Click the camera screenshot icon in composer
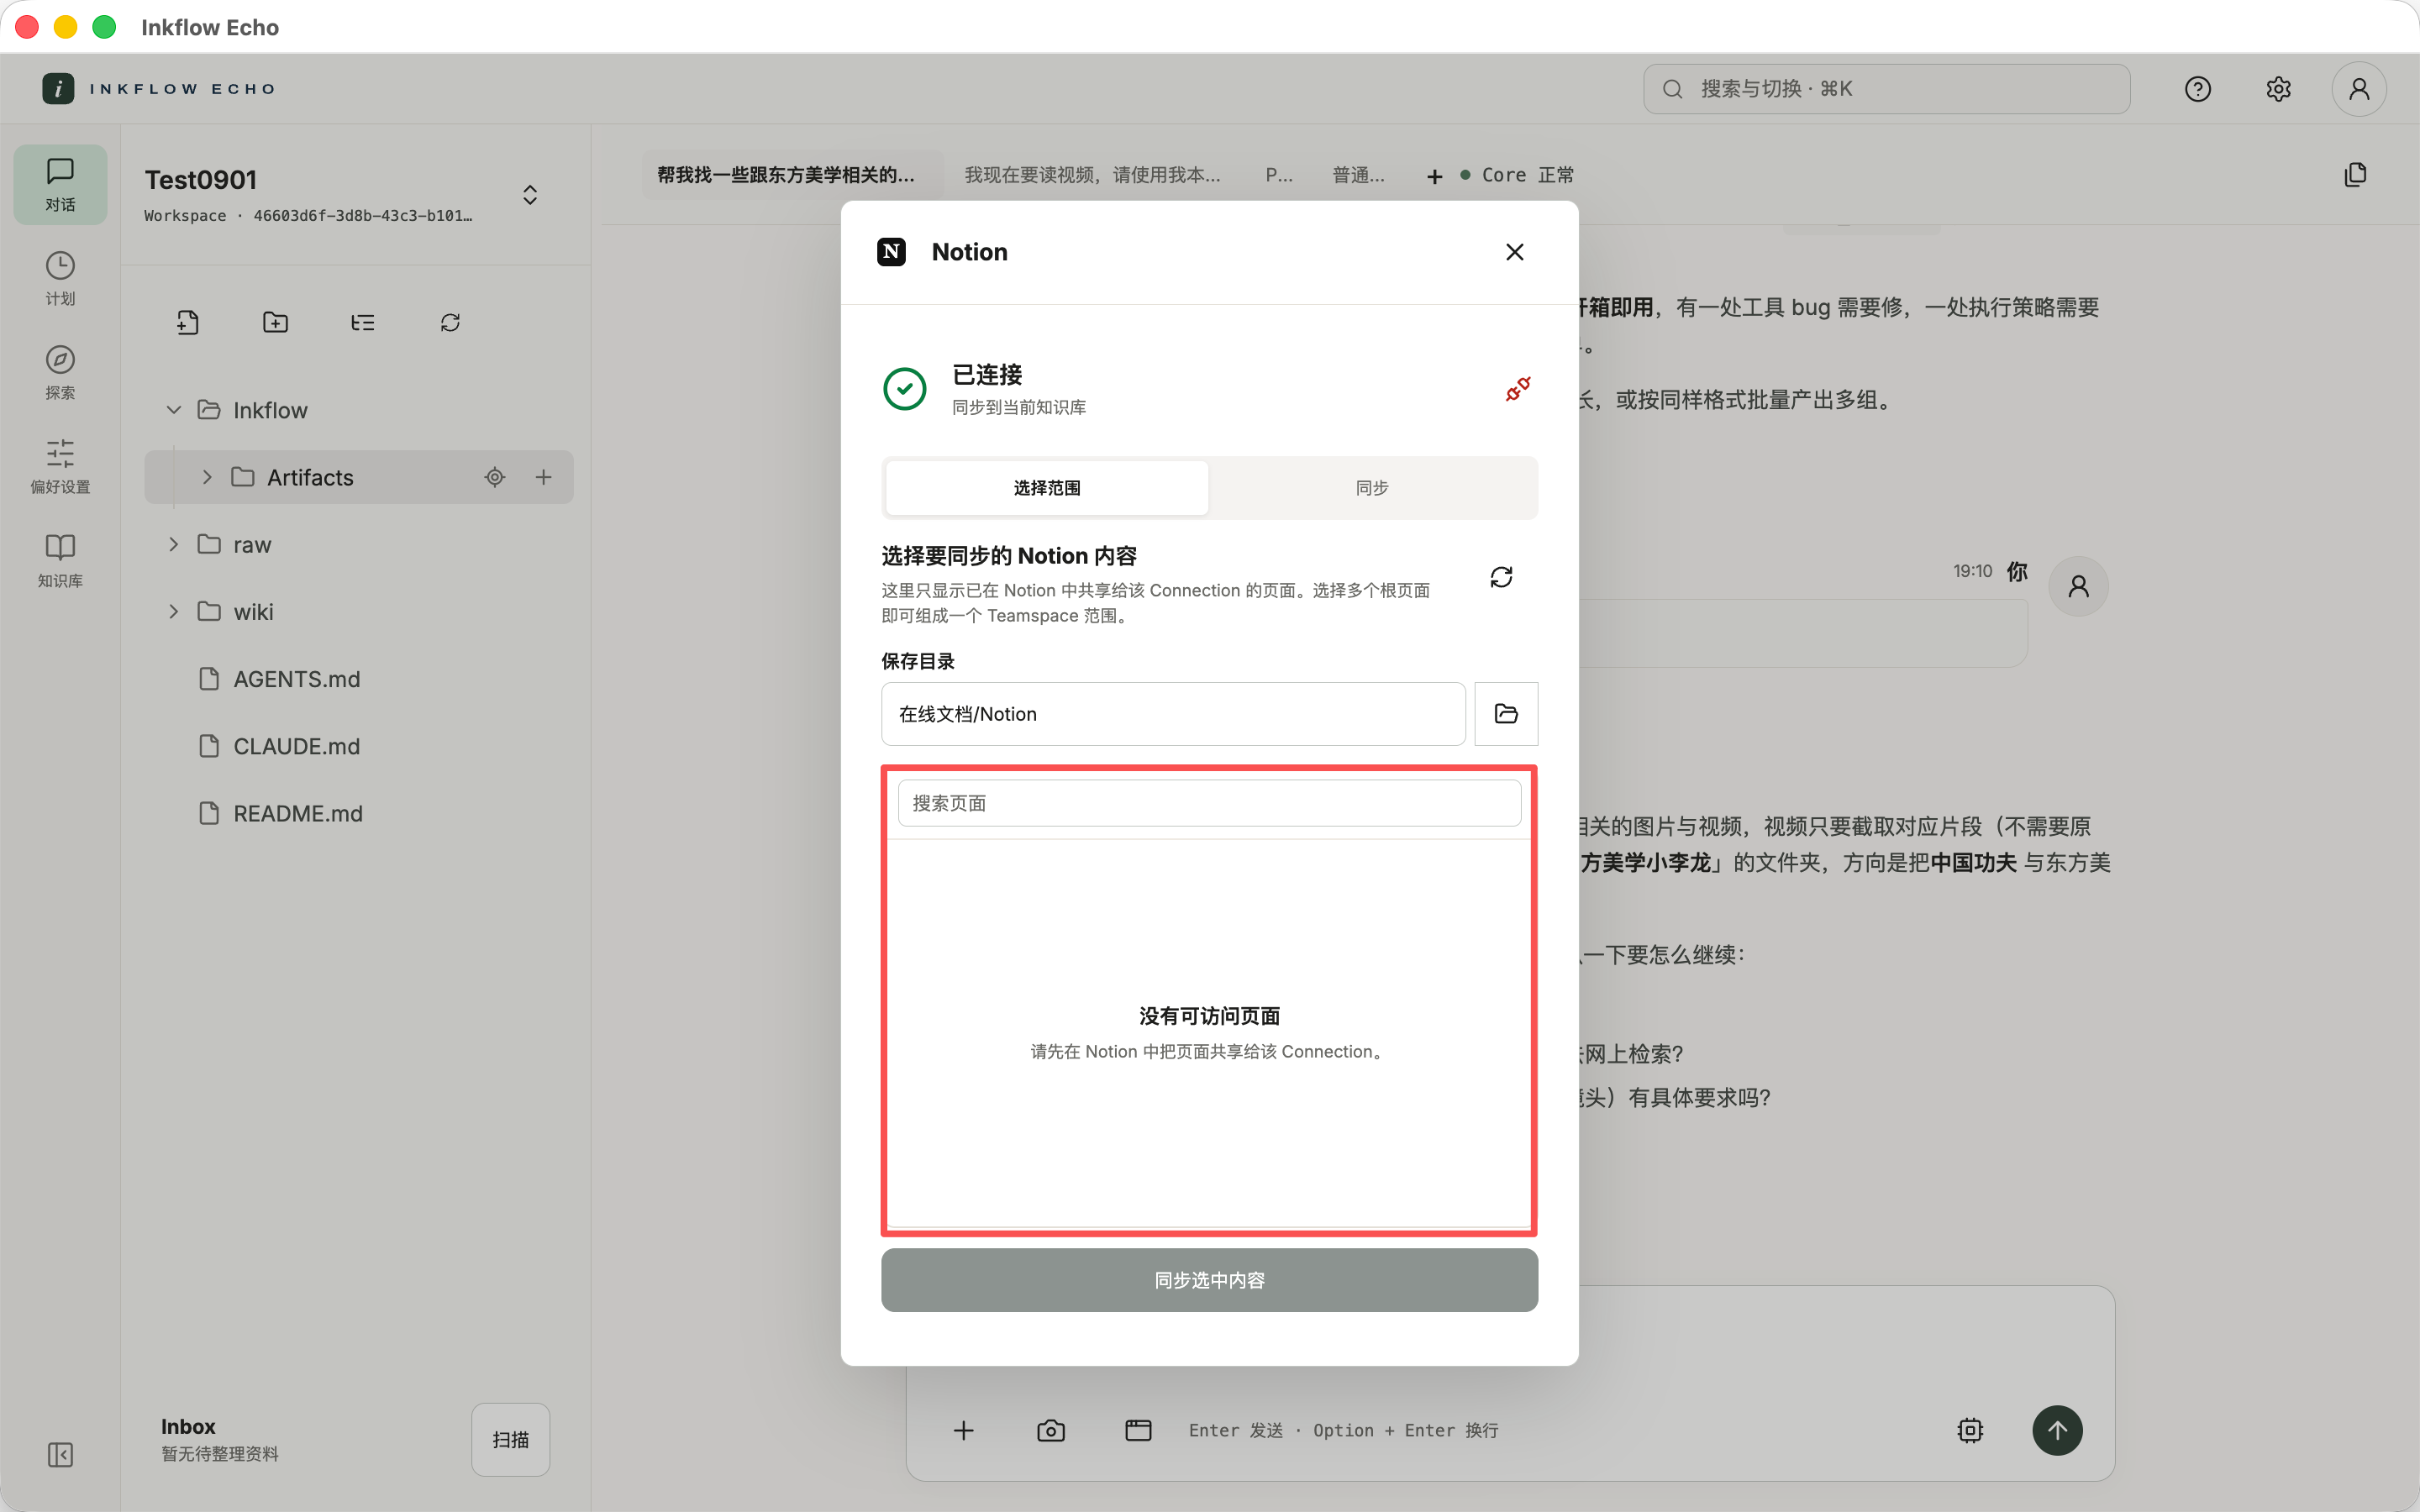The height and width of the screenshot is (1512, 2420). coord(1051,1430)
